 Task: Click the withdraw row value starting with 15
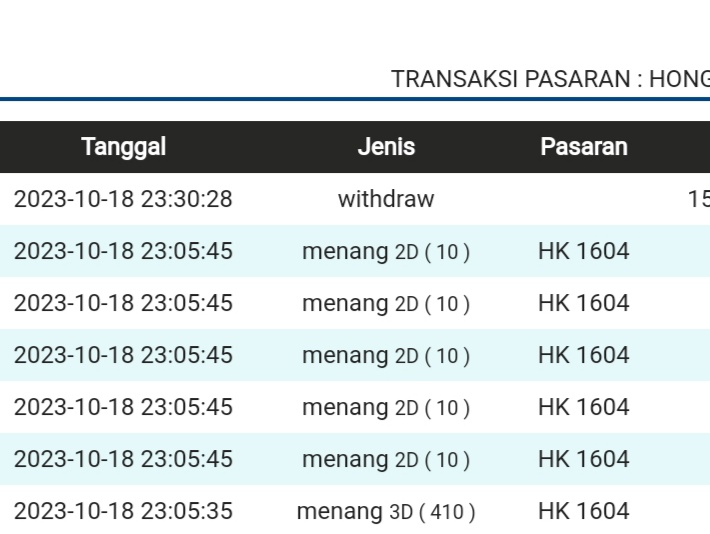698,199
